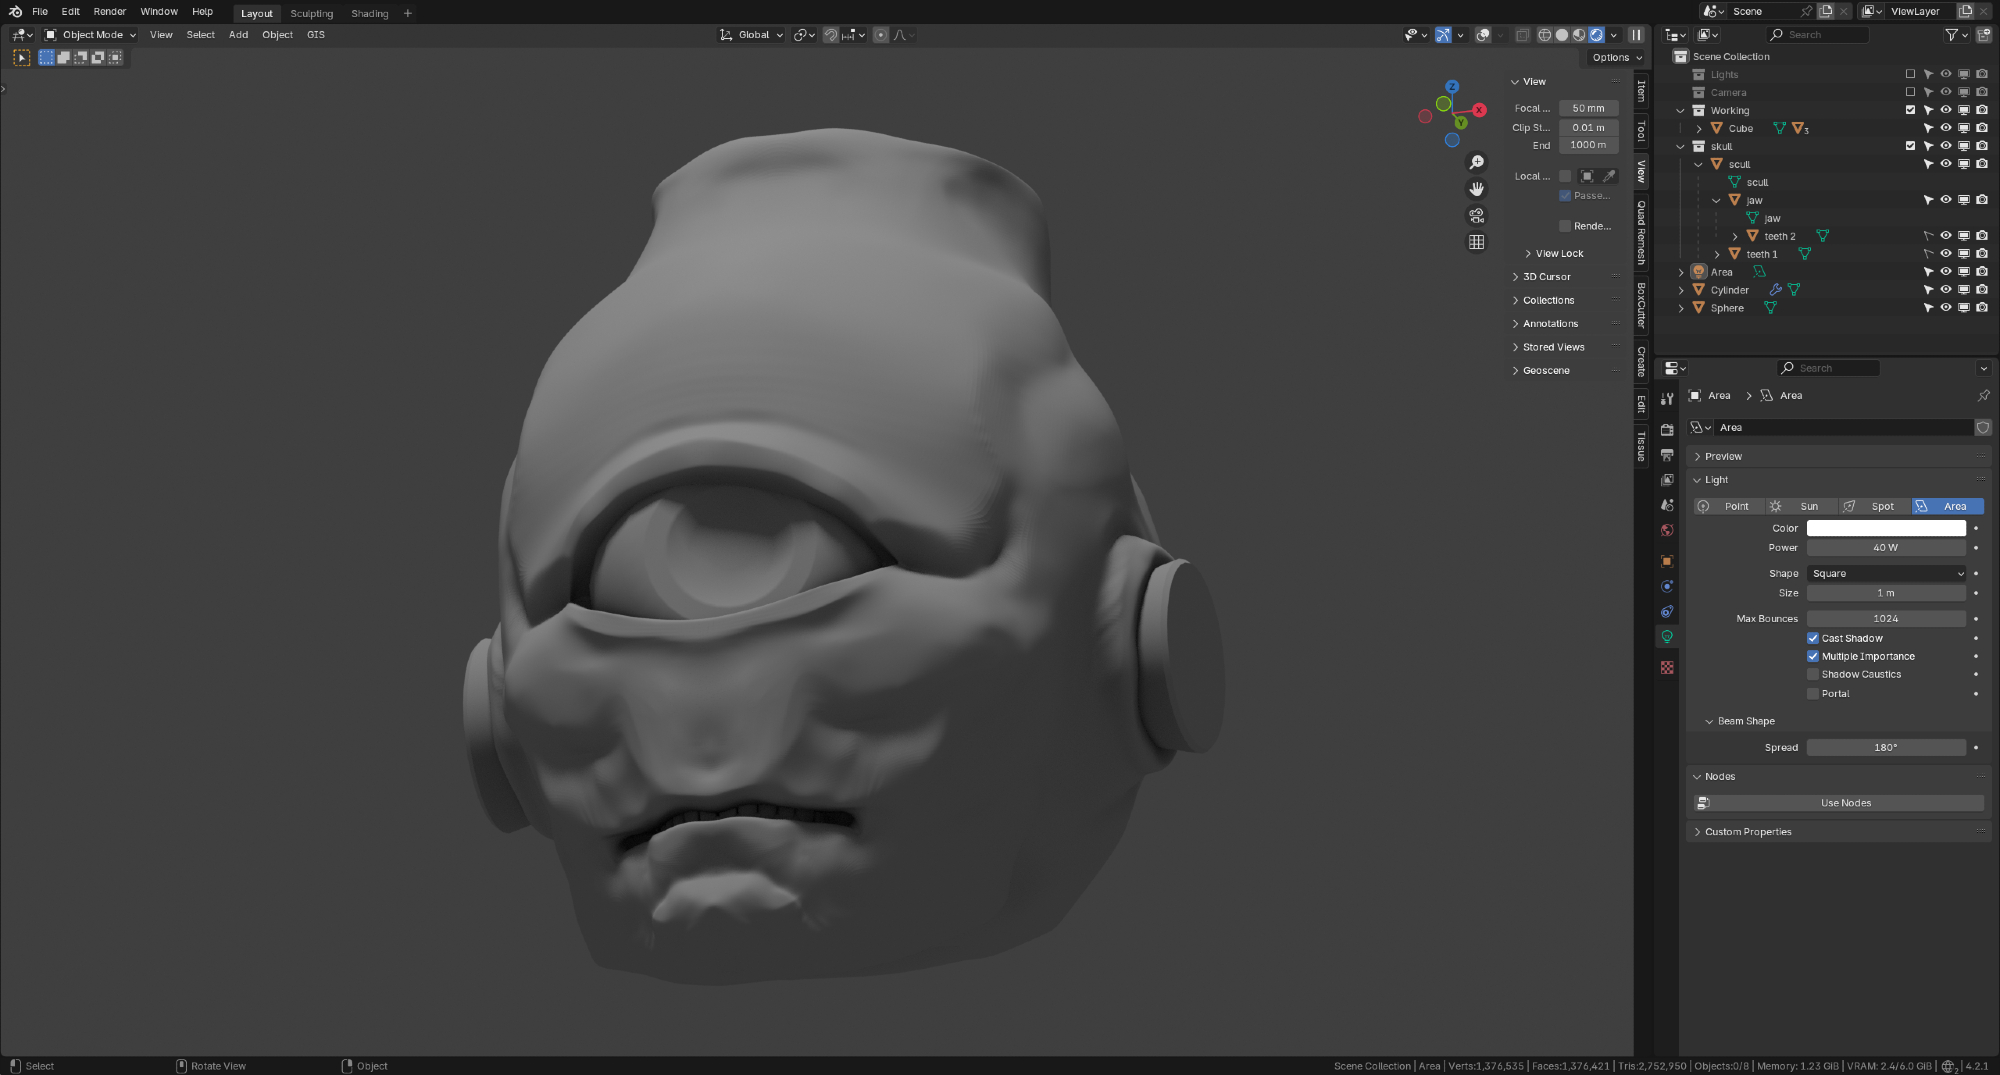The width and height of the screenshot is (2000, 1075).
Task: Click the snapping magnet icon in header
Action: pyautogui.click(x=831, y=35)
